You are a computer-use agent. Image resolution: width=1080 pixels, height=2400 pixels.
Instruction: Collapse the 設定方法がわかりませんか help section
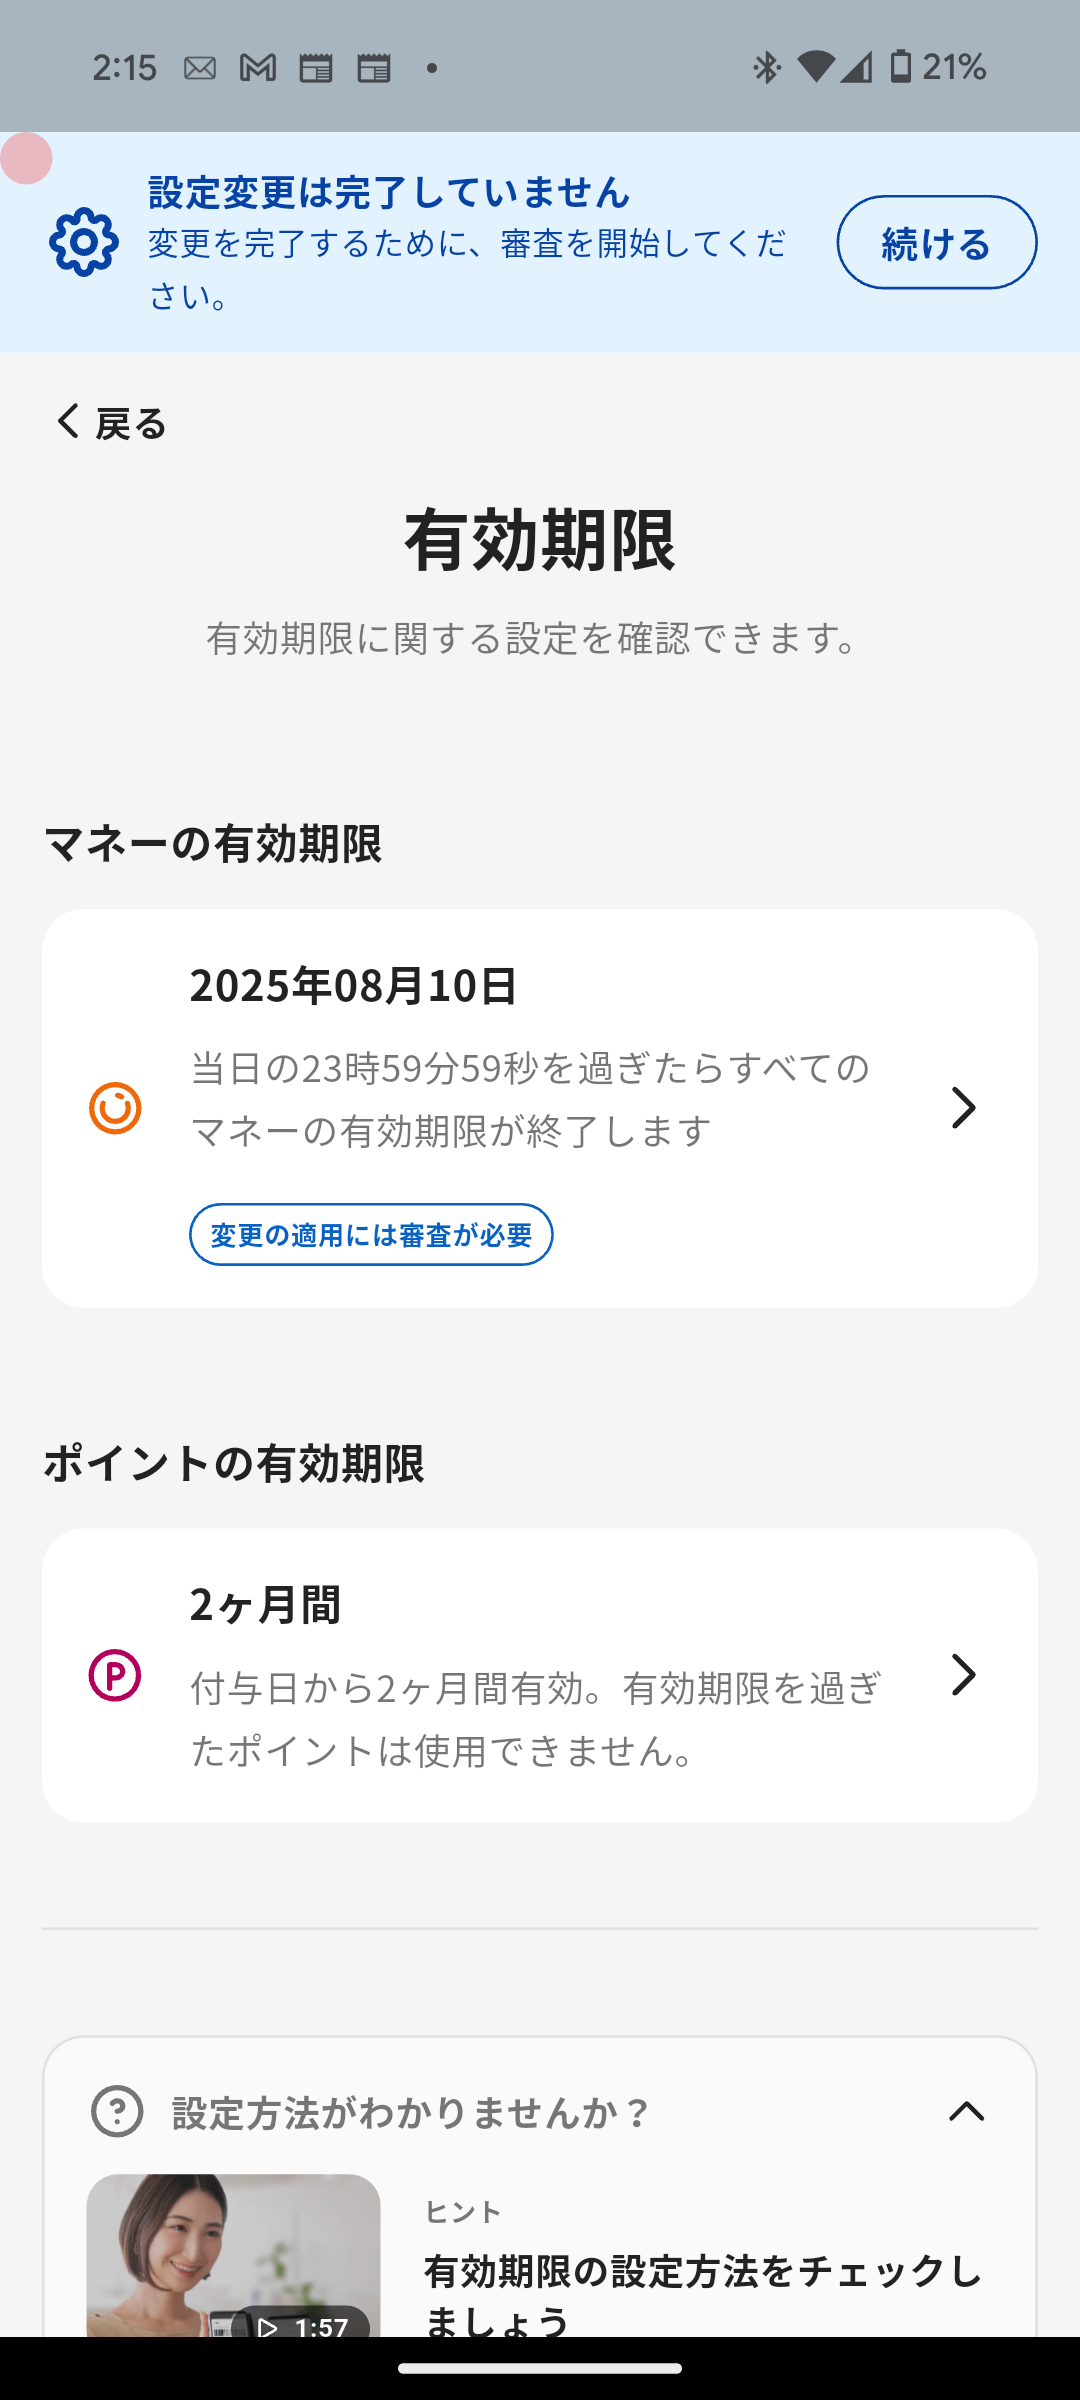click(966, 2111)
